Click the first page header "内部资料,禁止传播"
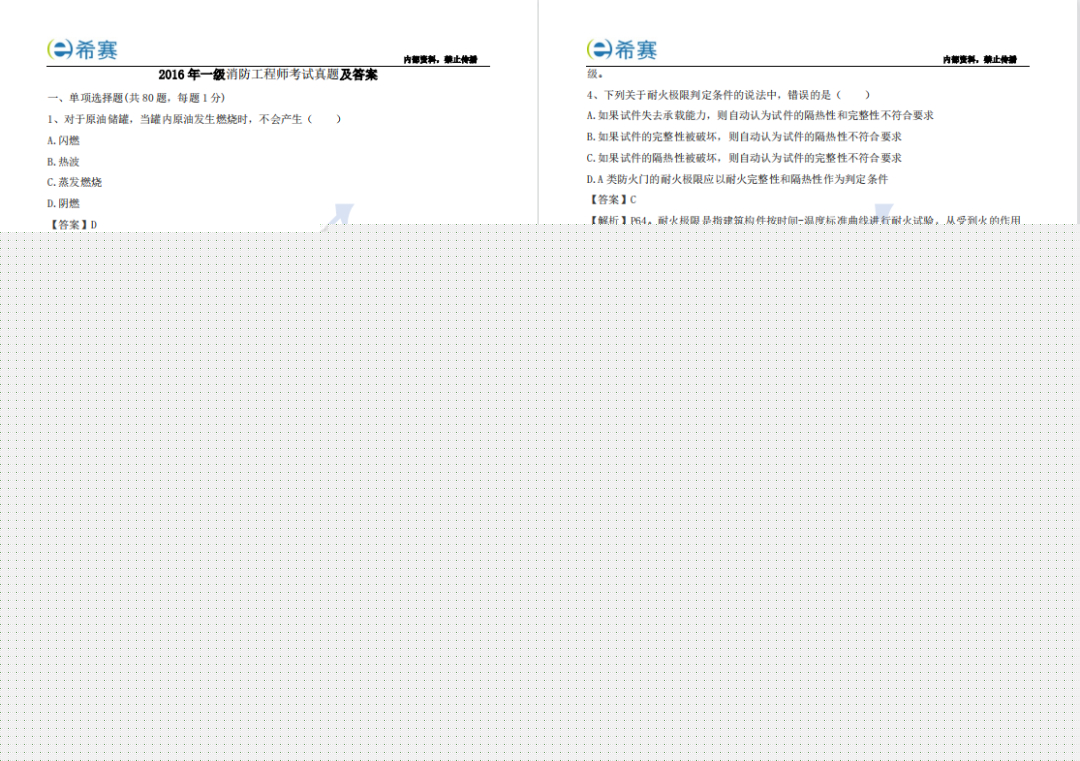Screen dimensions: 1080x761 pos(440,59)
